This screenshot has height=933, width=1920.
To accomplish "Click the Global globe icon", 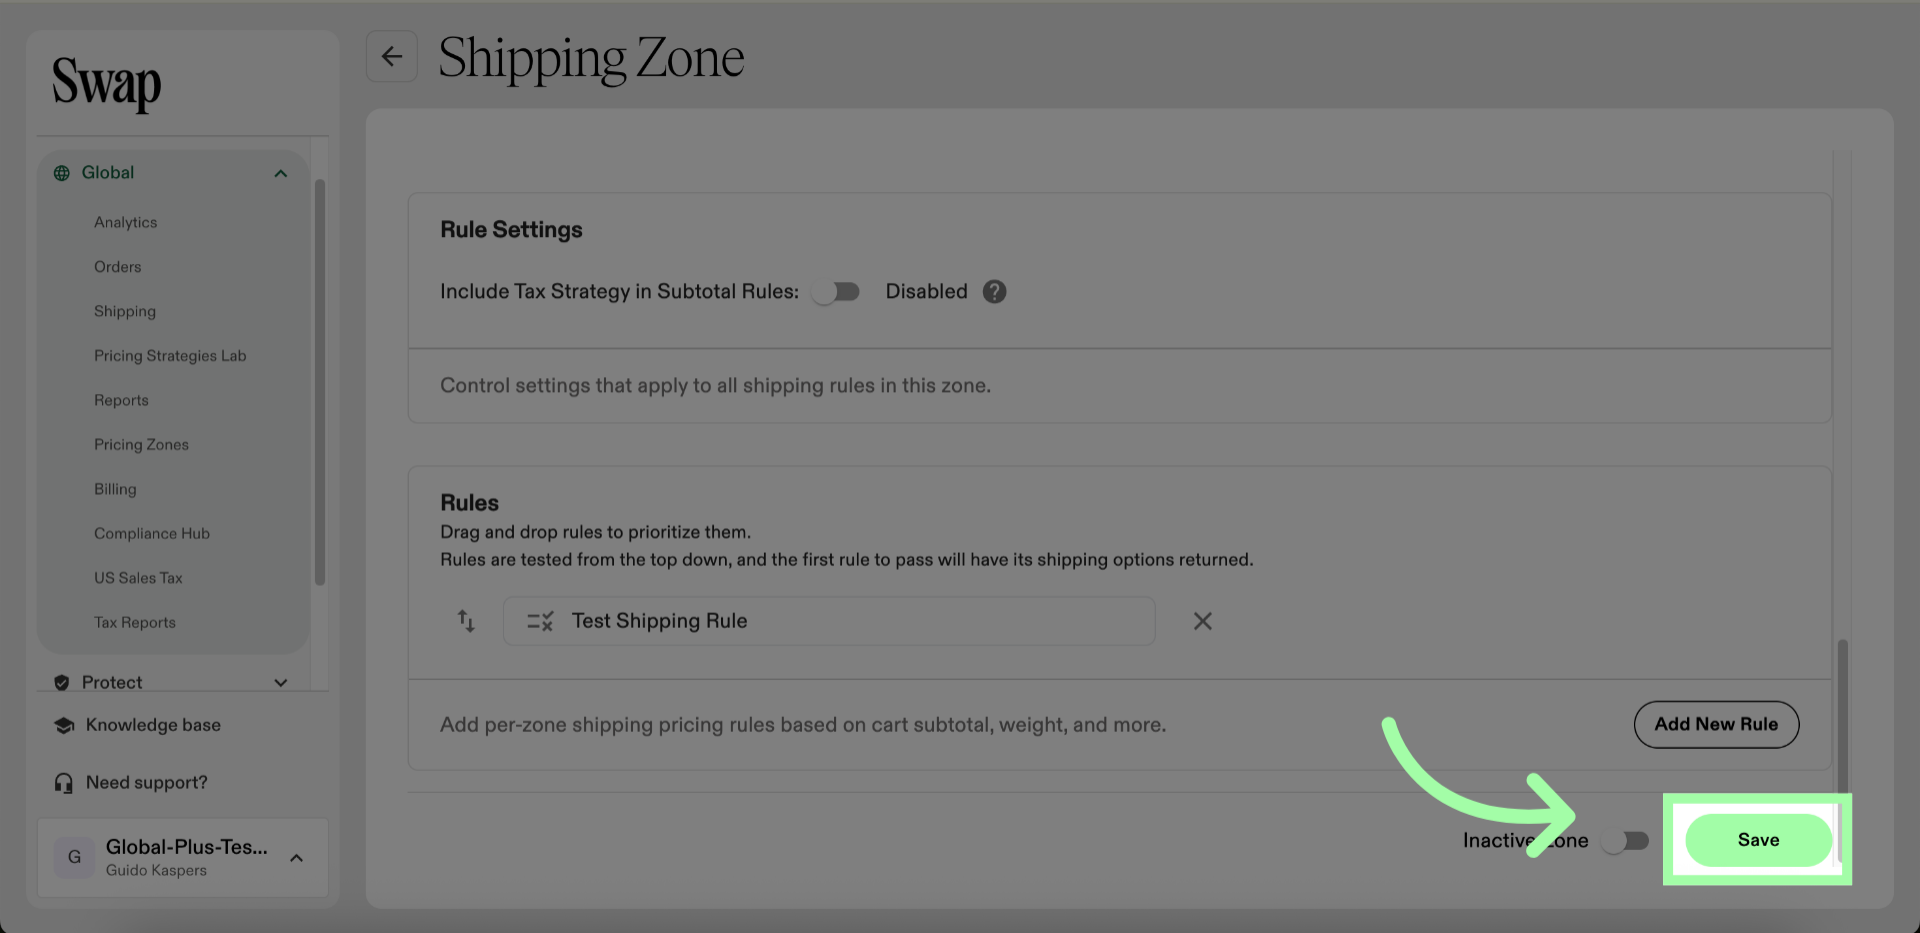I will point(62,173).
